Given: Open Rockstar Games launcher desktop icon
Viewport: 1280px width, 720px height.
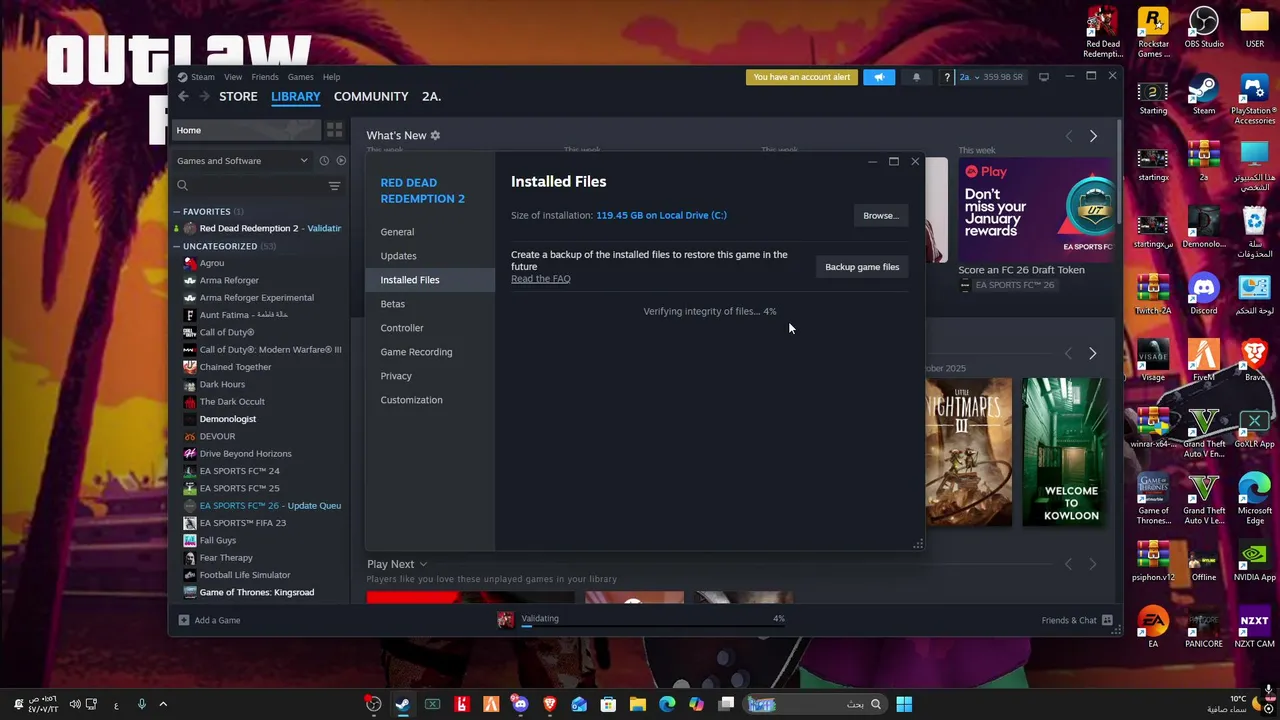Looking at the screenshot, I should click(x=1153, y=33).
